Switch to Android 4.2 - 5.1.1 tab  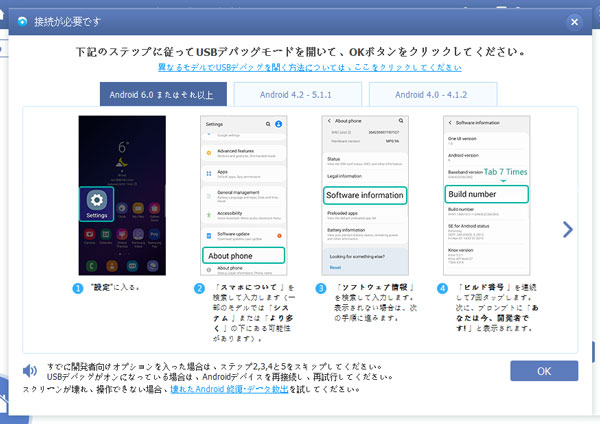pos(298,94)
